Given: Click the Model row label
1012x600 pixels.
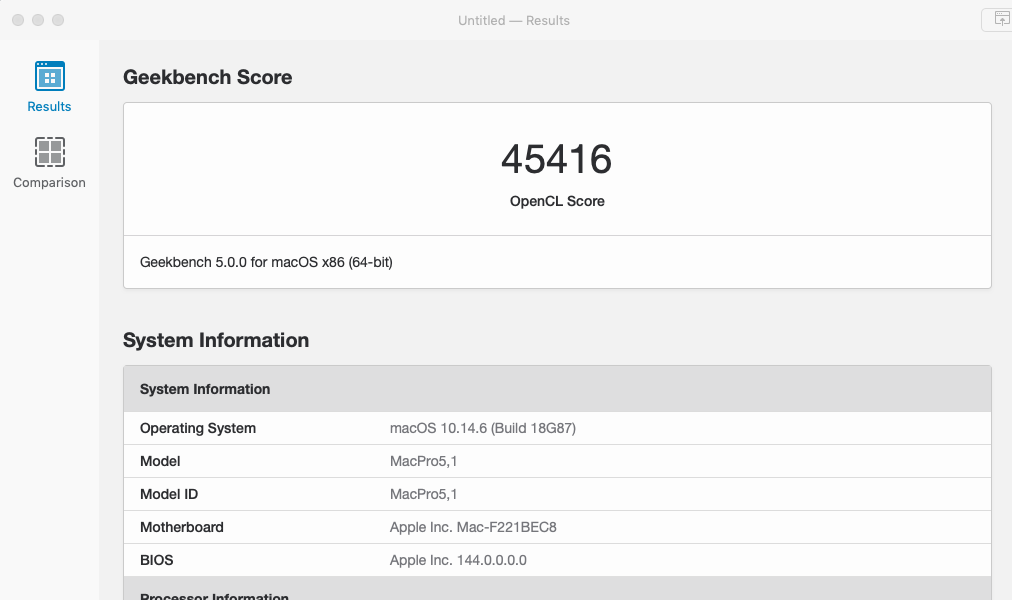Looking at the screenshot, I should coord(160,461).
